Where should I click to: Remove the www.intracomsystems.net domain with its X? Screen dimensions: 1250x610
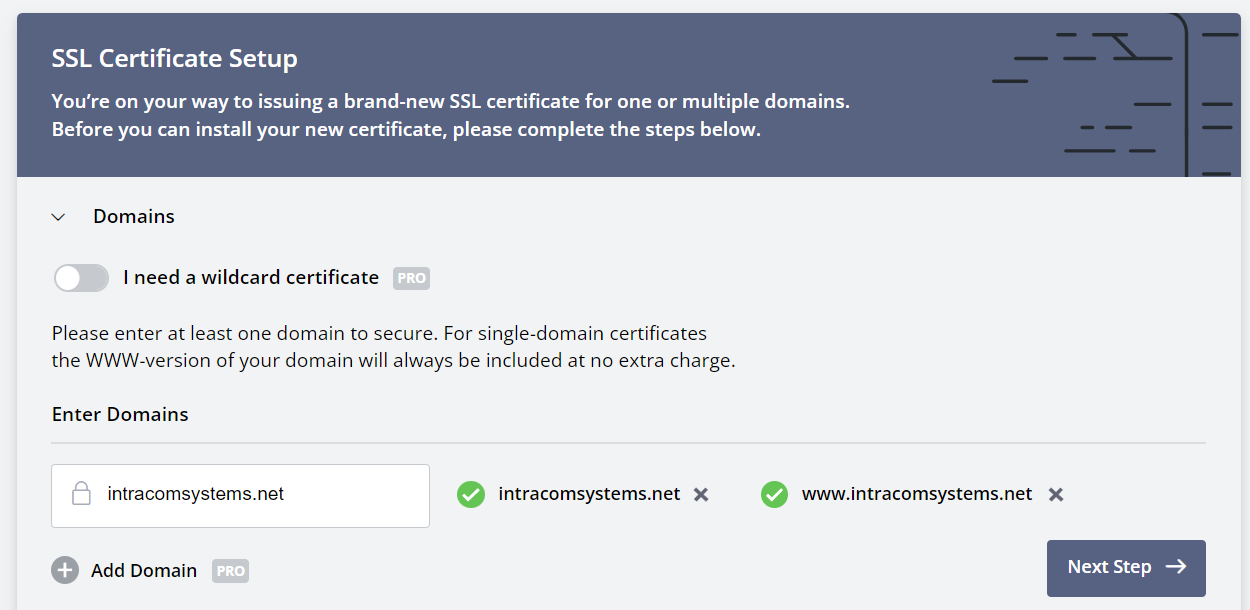pyautogui.click(x=1056, y=494)
